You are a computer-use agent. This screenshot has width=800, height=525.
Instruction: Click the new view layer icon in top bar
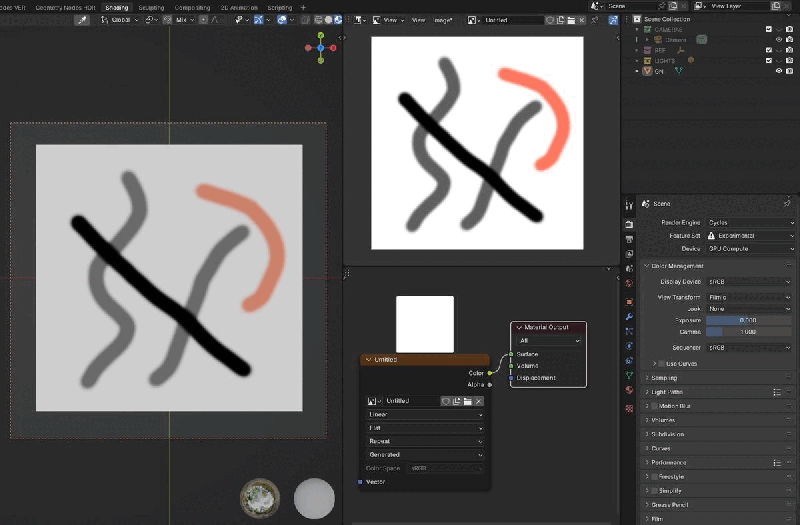click(776, 6)
